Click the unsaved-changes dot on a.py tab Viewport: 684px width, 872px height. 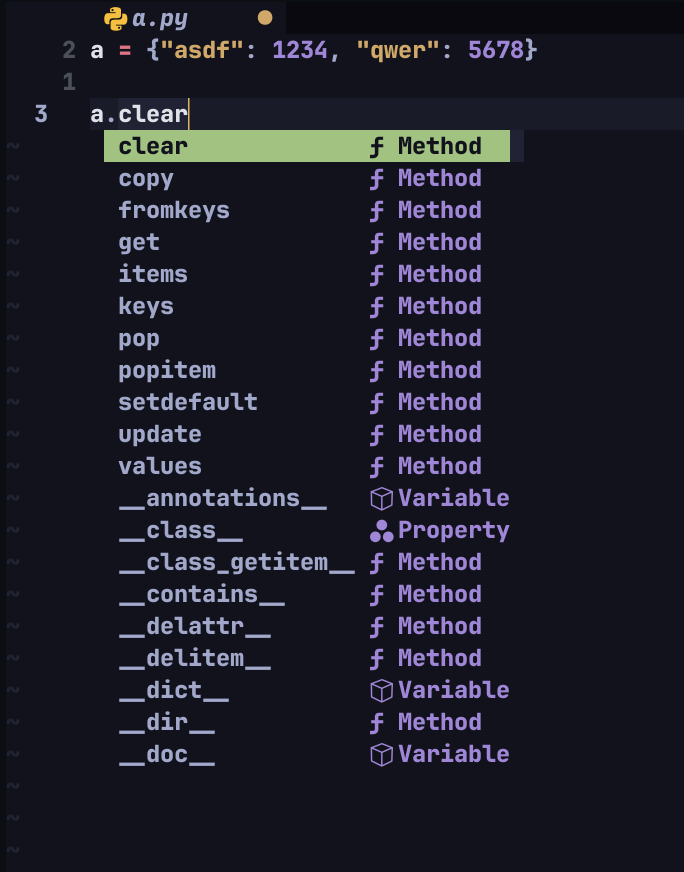click(265, 18)
